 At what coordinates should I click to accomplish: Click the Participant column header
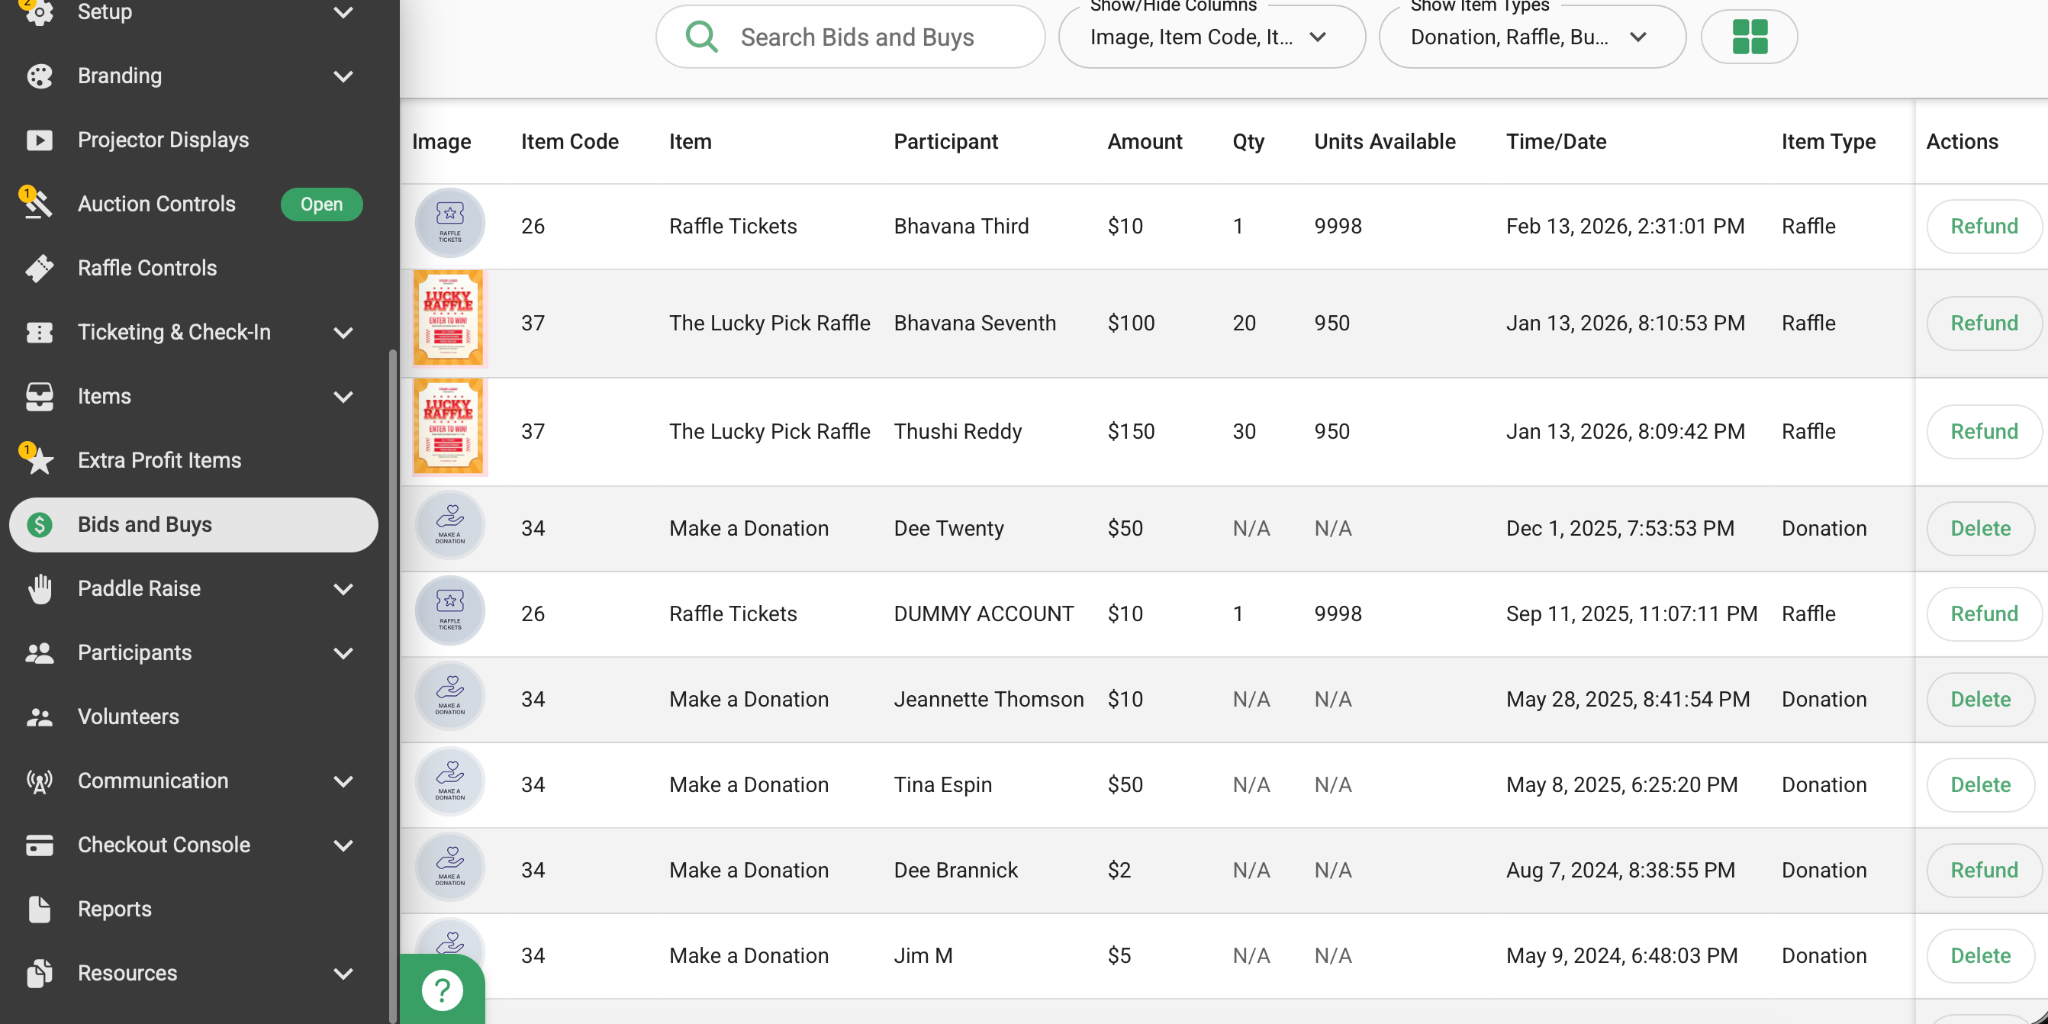click(946, 141)
